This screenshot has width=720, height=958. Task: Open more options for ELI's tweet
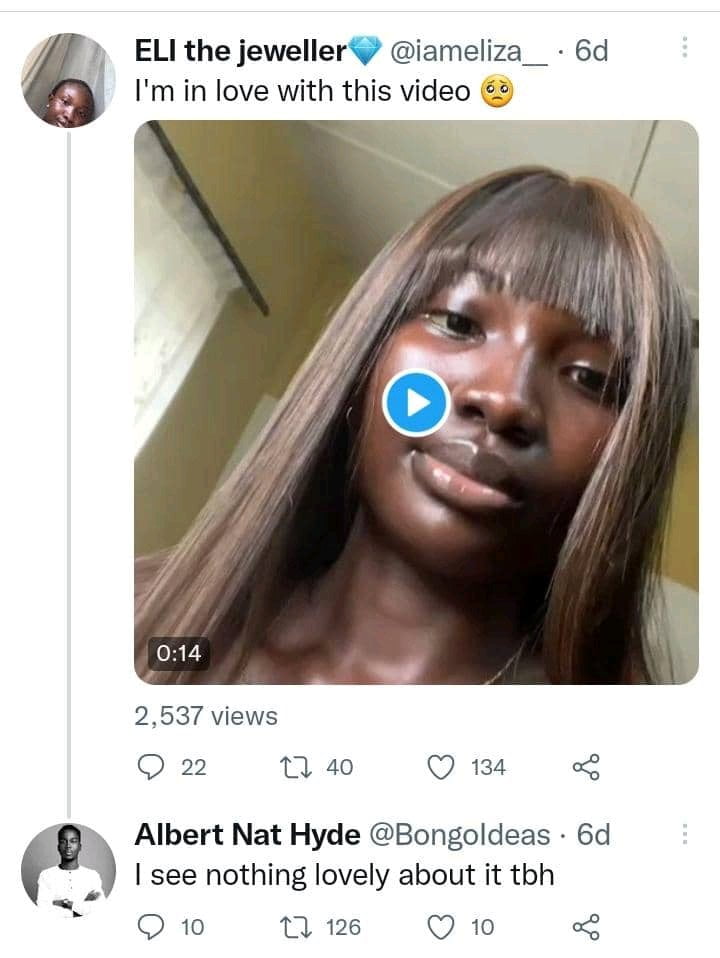685,47
